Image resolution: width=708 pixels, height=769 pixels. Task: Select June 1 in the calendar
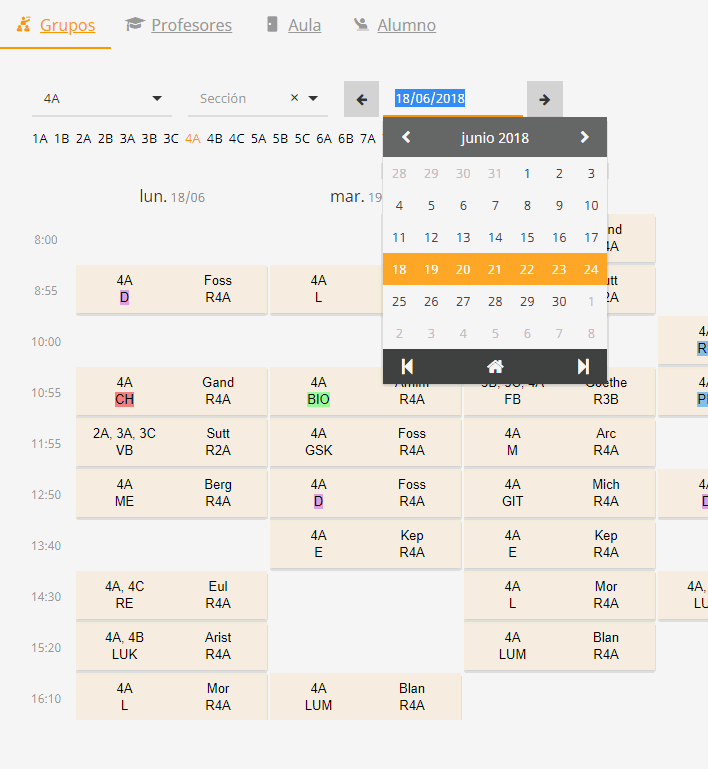pyautogui.click(x=527, y=174)
